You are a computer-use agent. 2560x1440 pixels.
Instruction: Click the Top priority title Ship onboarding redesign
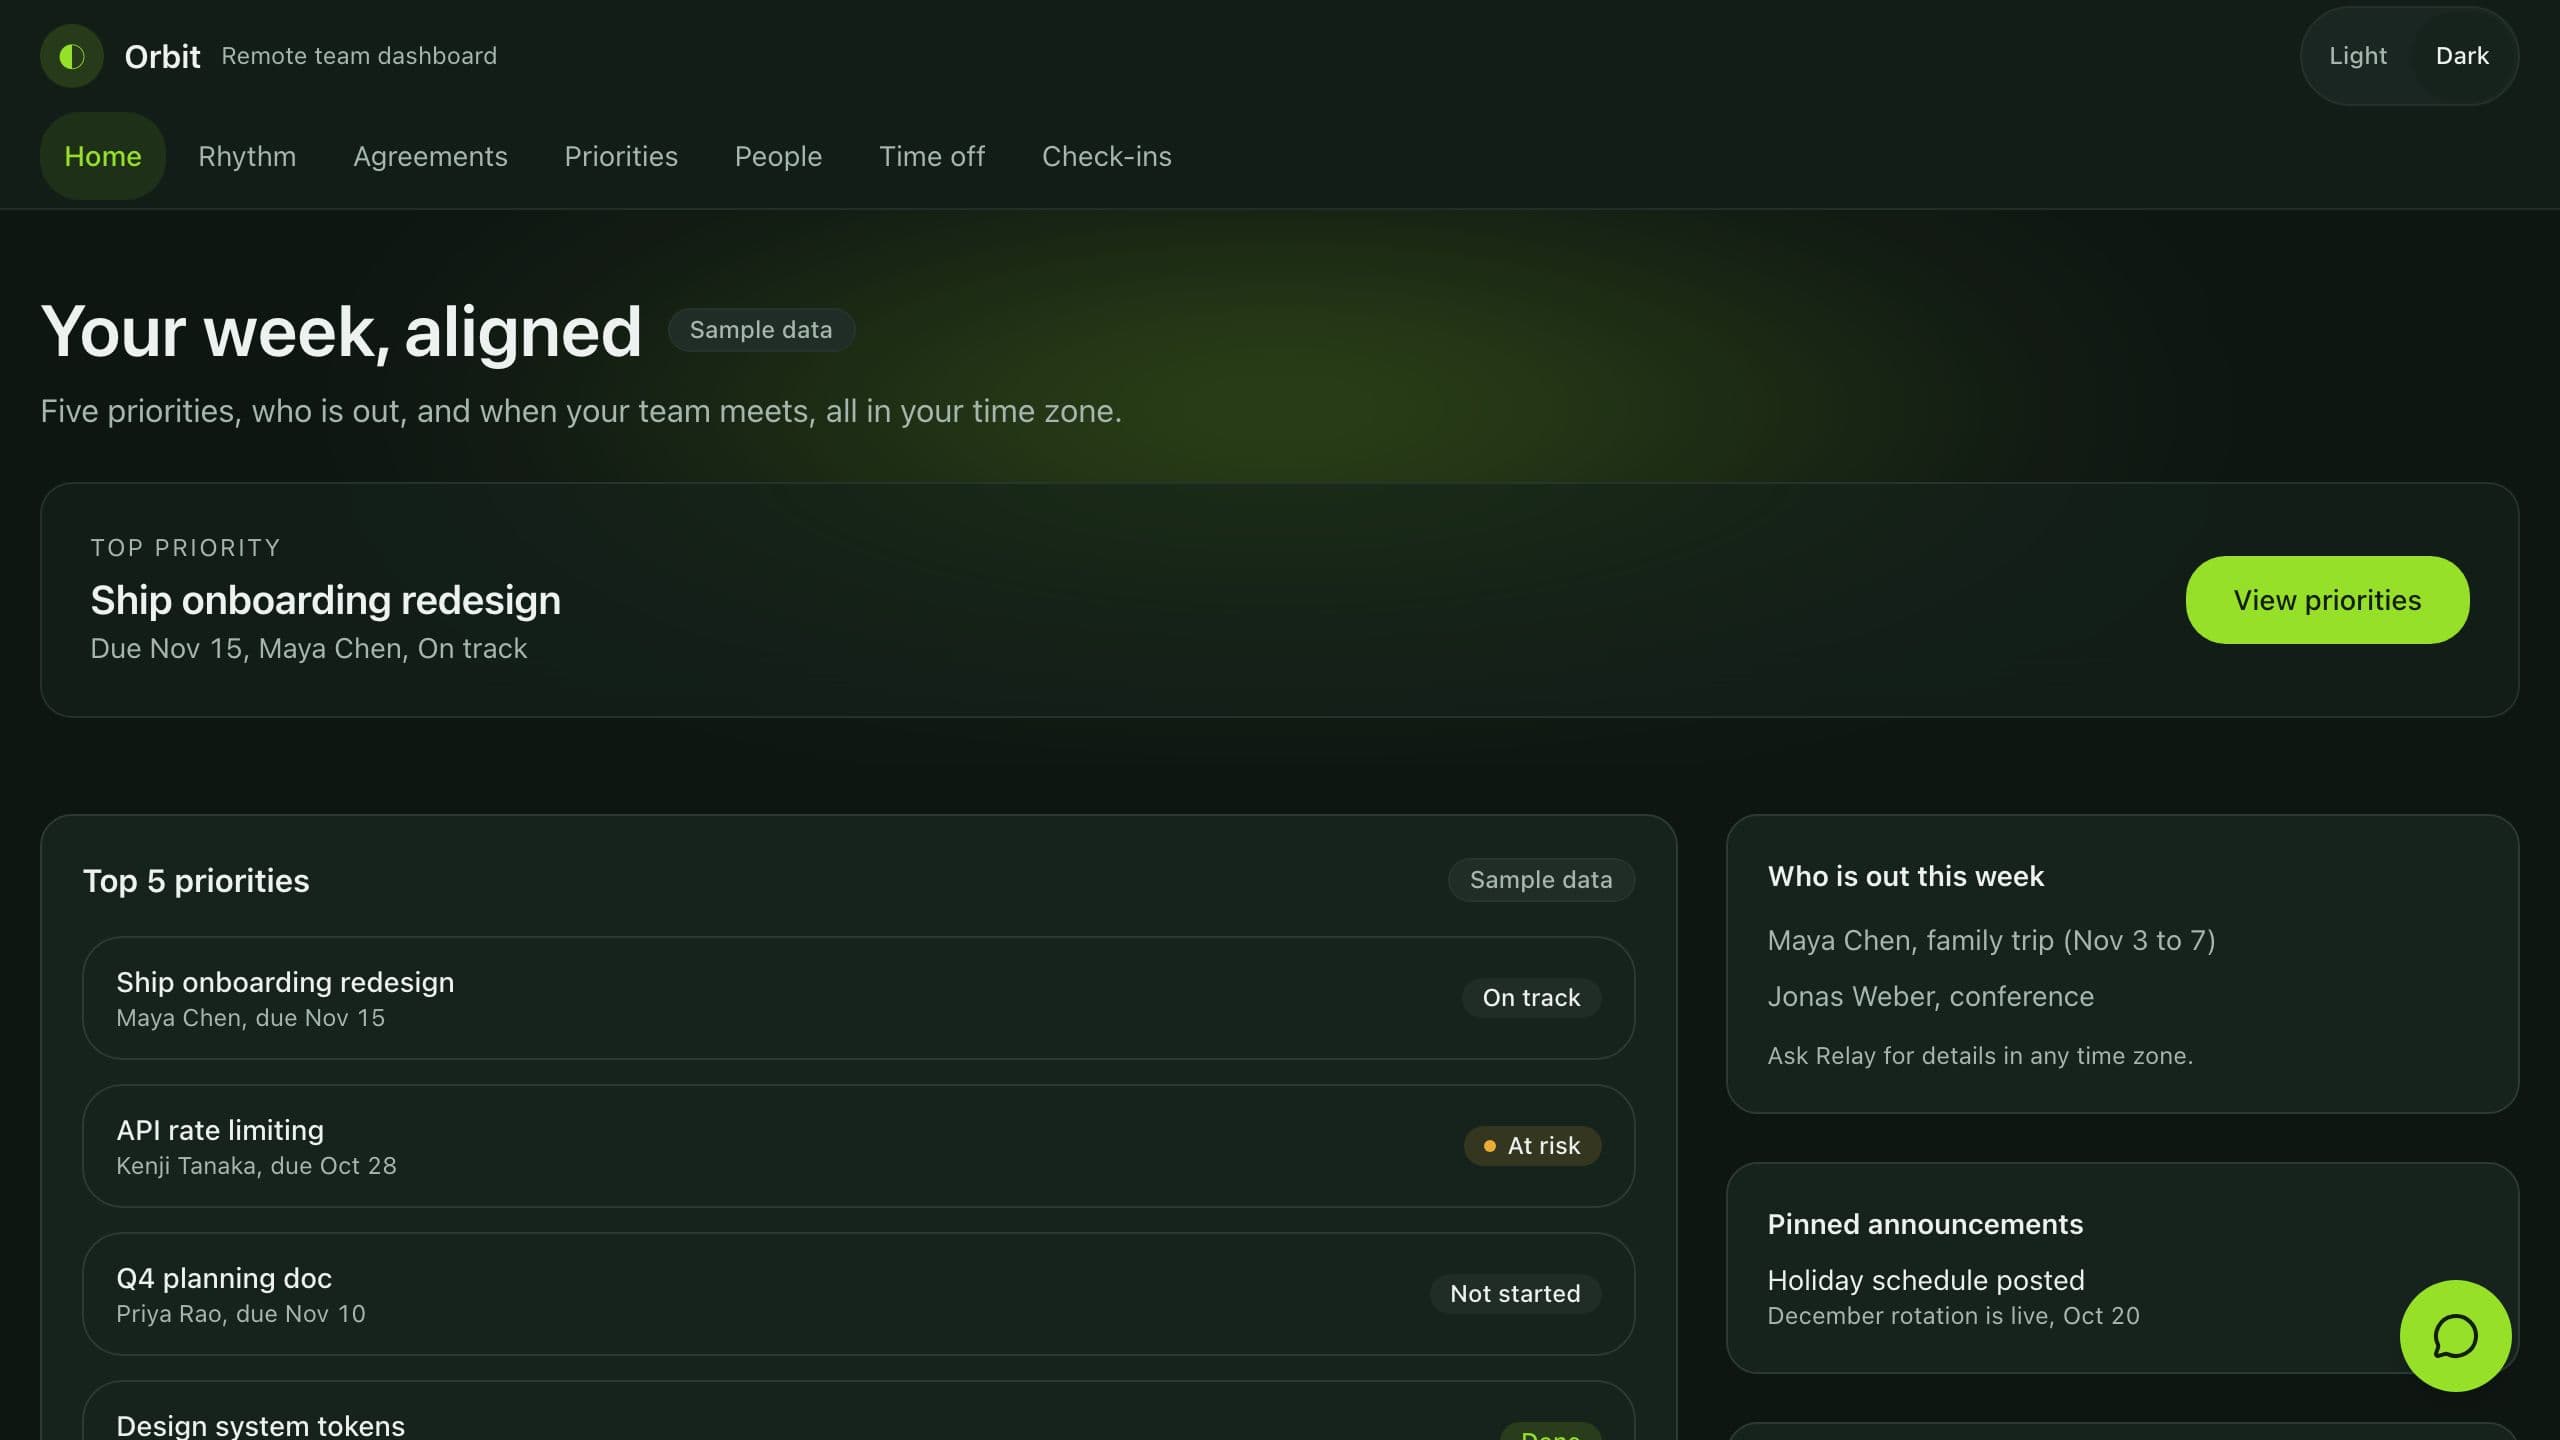coord(325,600)
